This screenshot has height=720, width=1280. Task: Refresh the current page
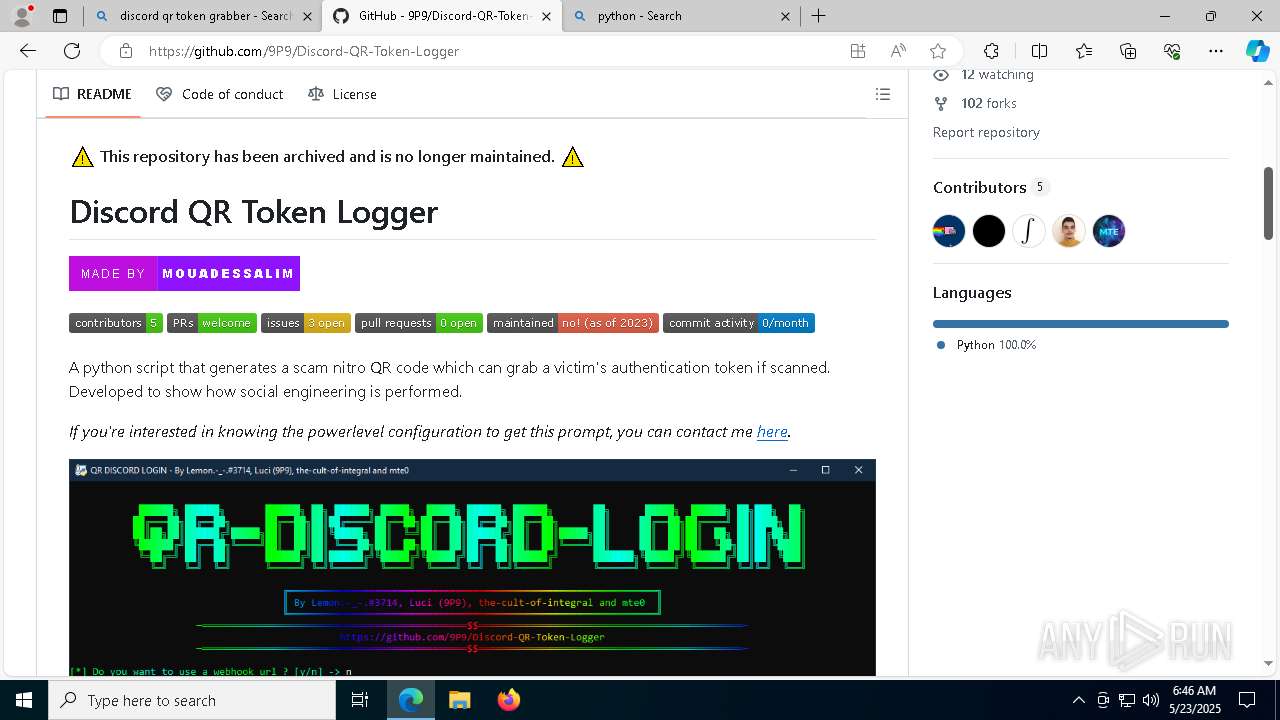[72, 51]
